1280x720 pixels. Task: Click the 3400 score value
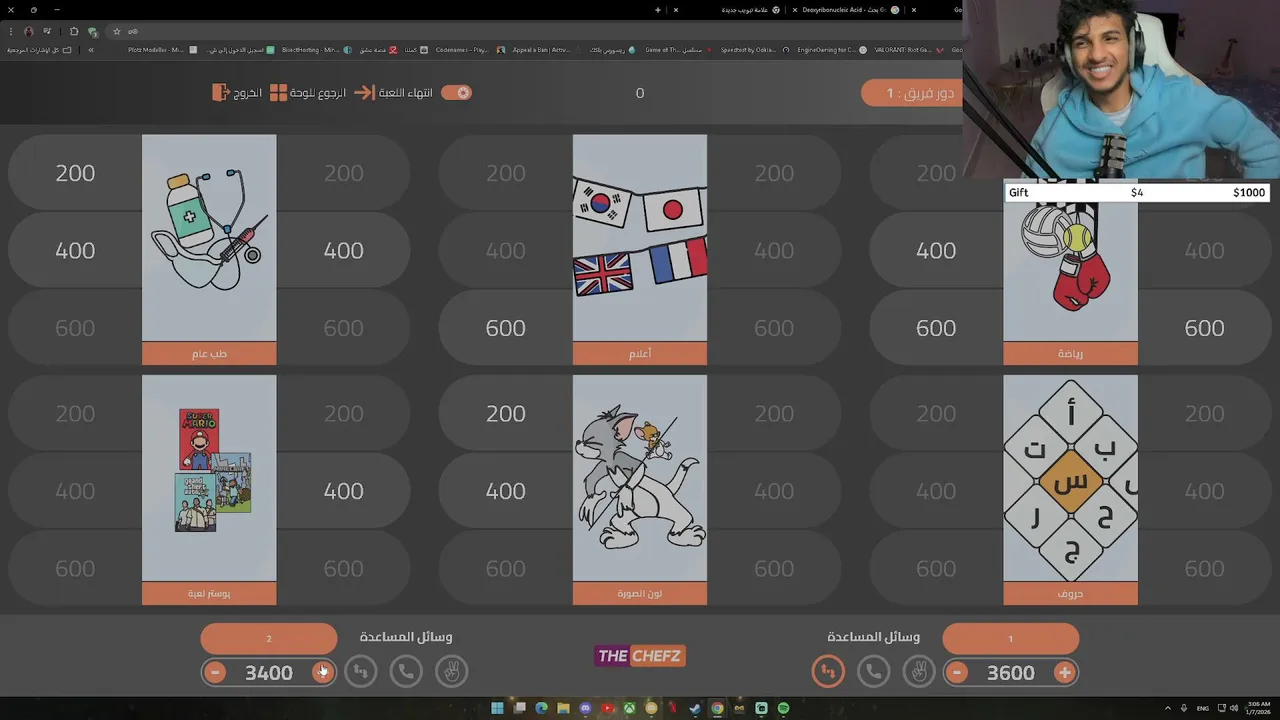[x=269, y=673]
